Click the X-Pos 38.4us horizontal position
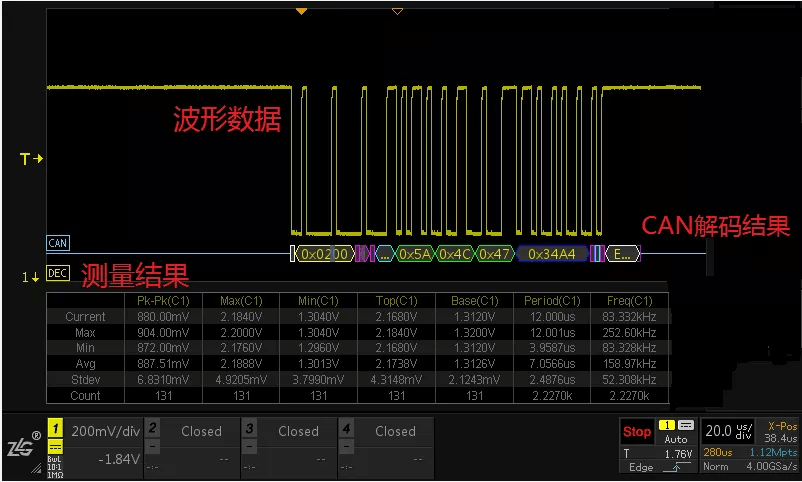802x482 pixels. coord(782,431)
